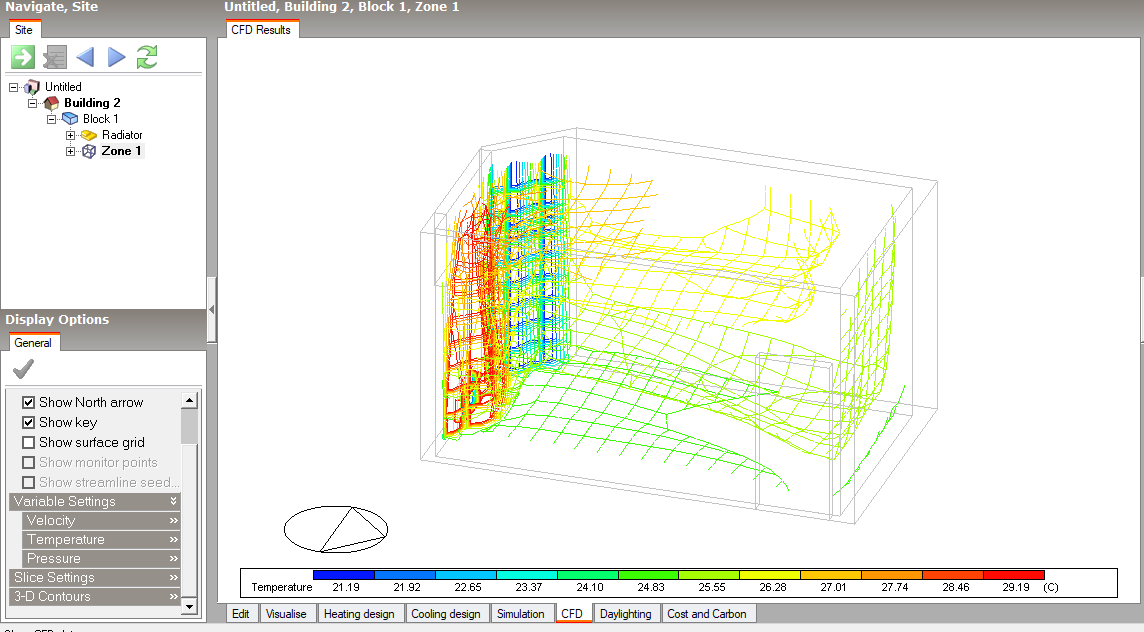The image size is (1144, 632).
Task: Expand the 3-D Contours section
Action: (x=95, y=596)
